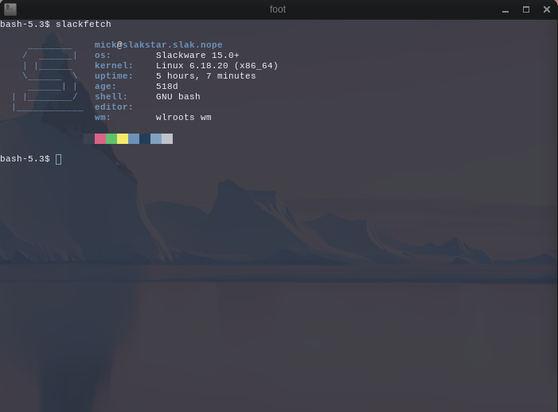Click 'mick@slakstar.slak.nope' hostname line

158,45
